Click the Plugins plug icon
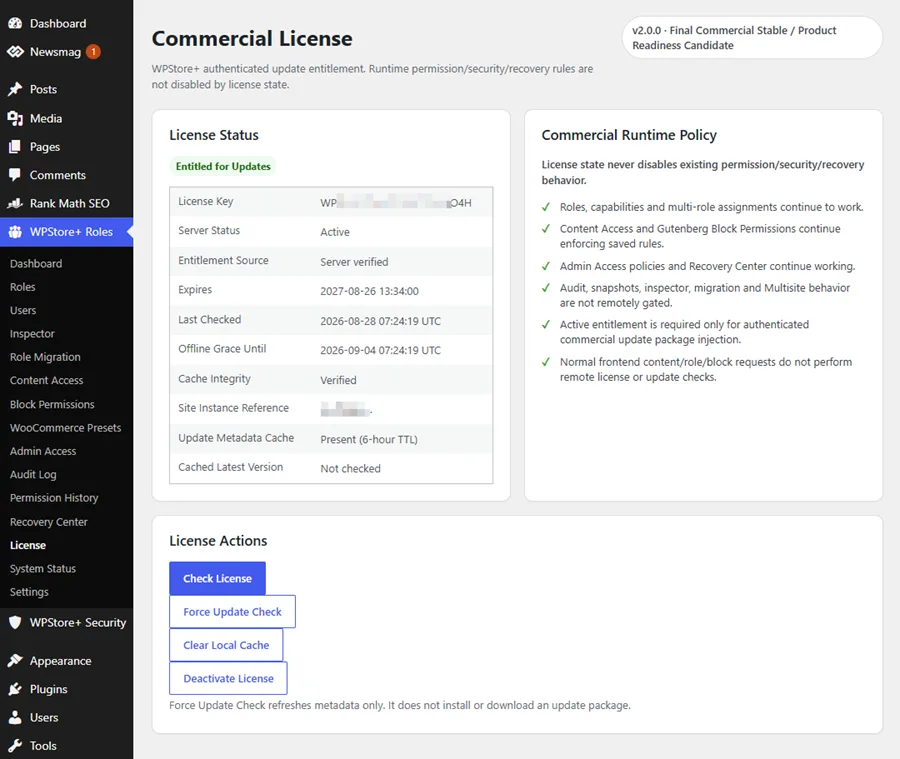The image size is (900, 759). tap(15, 689)
